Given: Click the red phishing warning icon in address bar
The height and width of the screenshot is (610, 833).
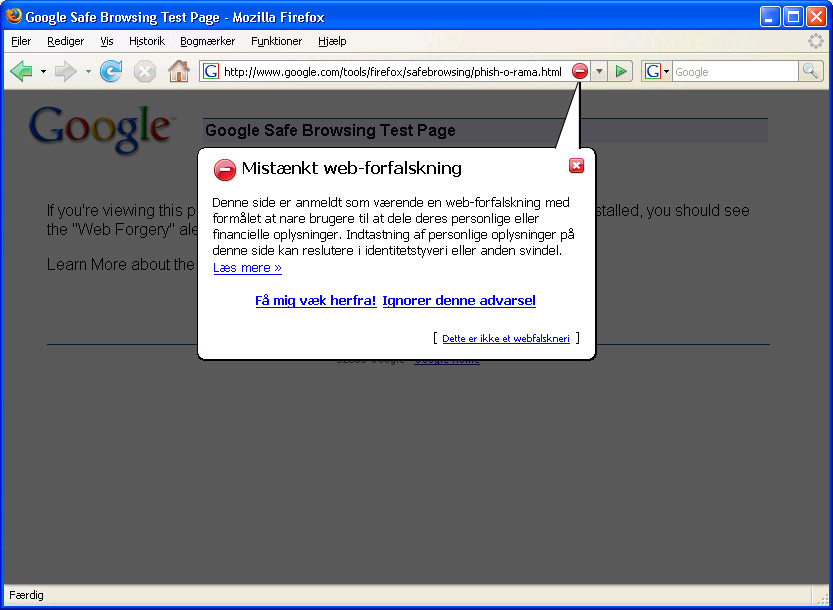Looking at the screenshot, I should (x=580, y=71).
